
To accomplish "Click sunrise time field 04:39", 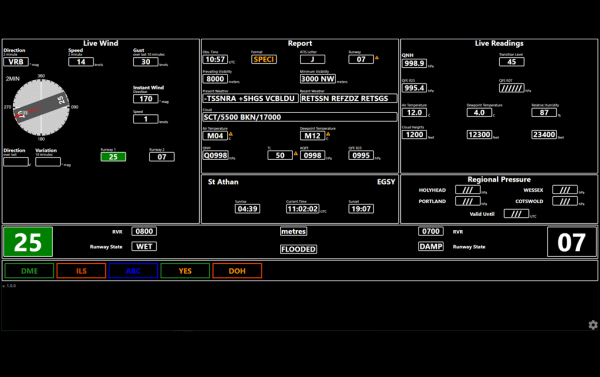I will (x=248, y=209).
